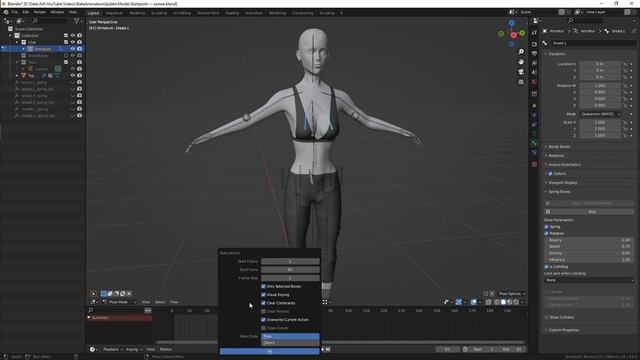
Task: Open View Layer properties tab icon
Action: click(534, 63)
